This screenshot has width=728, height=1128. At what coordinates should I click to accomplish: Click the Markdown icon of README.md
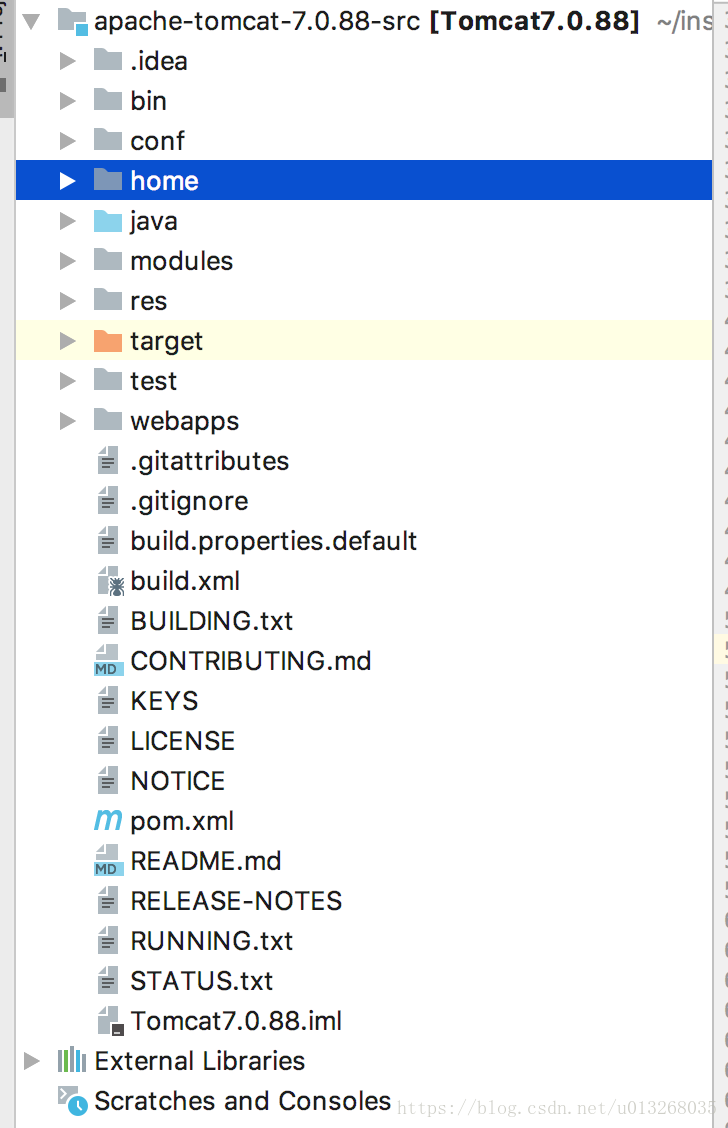109,860
